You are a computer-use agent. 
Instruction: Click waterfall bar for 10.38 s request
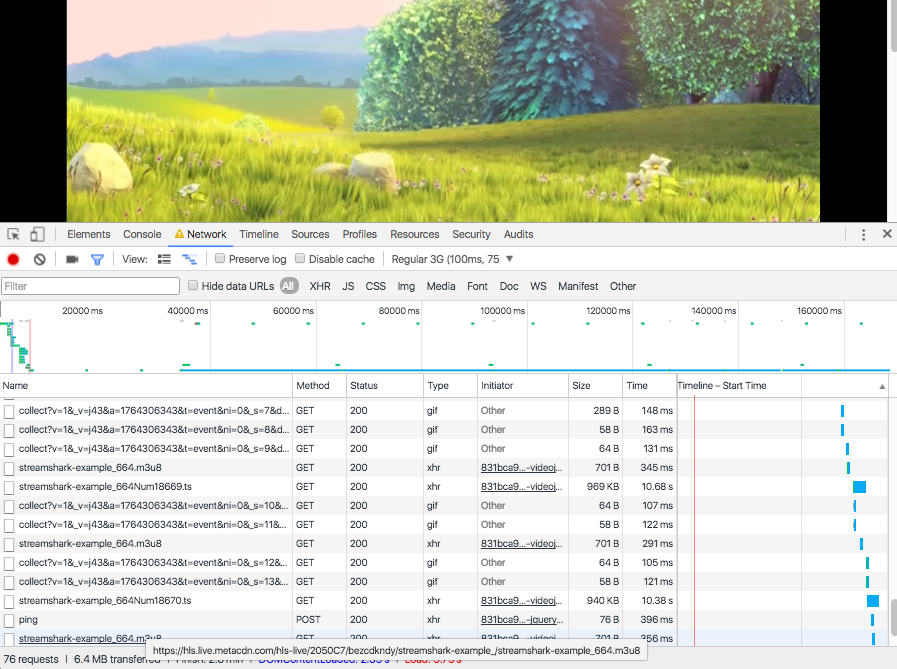873,601
